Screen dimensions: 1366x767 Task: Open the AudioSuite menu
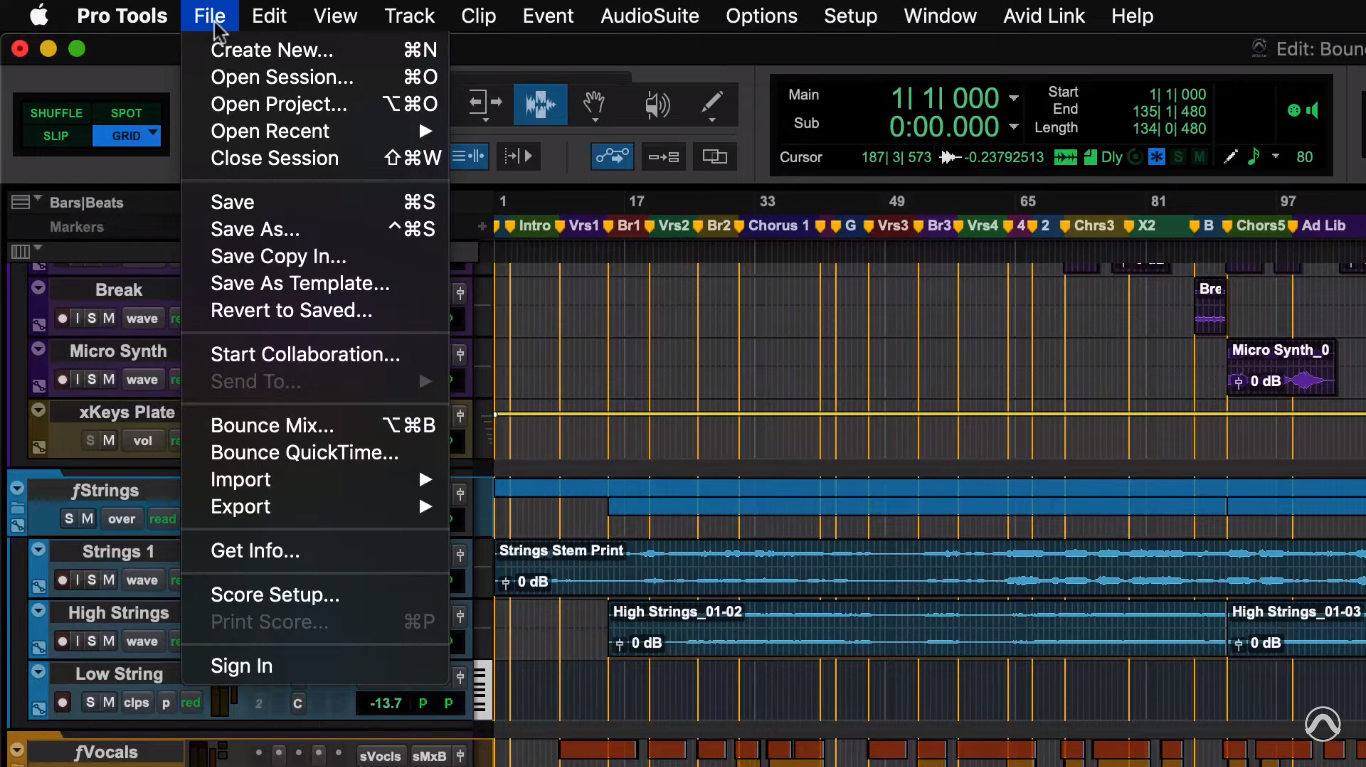[x=649, y=16]
